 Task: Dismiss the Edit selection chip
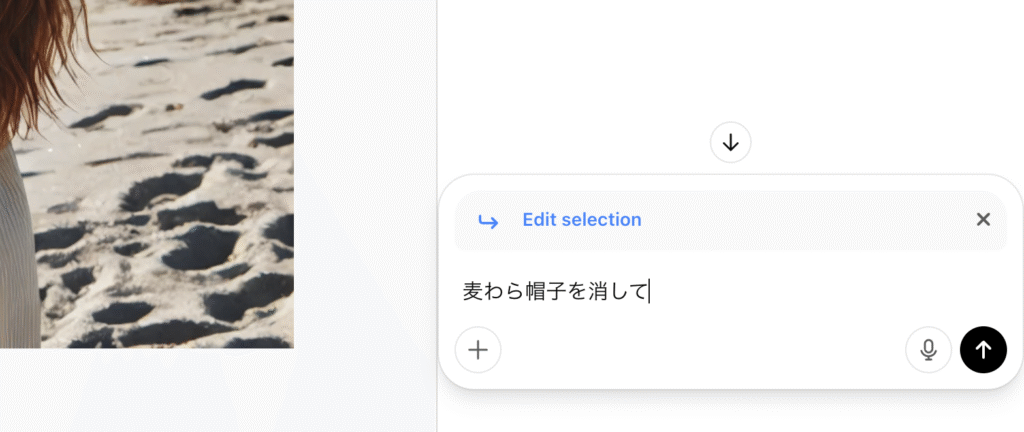(983, 219)
